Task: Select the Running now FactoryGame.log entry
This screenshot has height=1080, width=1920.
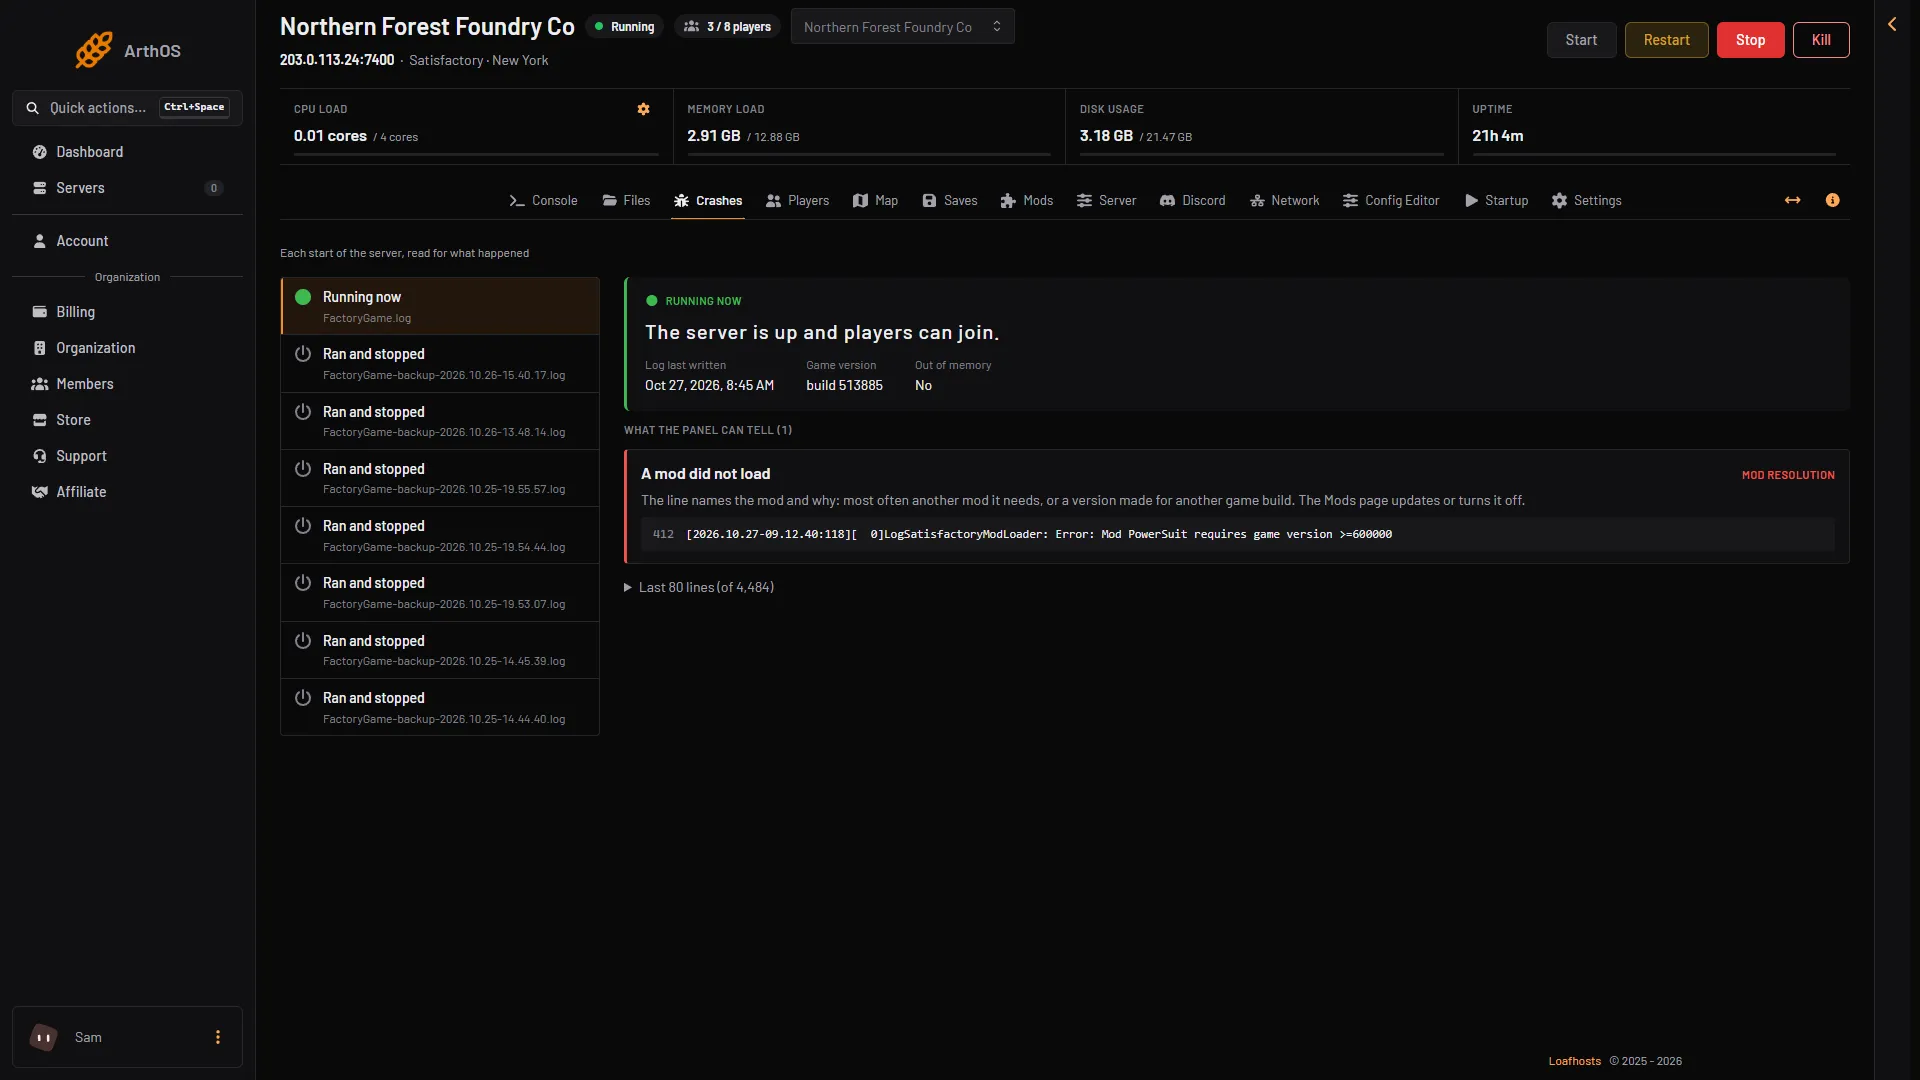Action: point(440,306)
